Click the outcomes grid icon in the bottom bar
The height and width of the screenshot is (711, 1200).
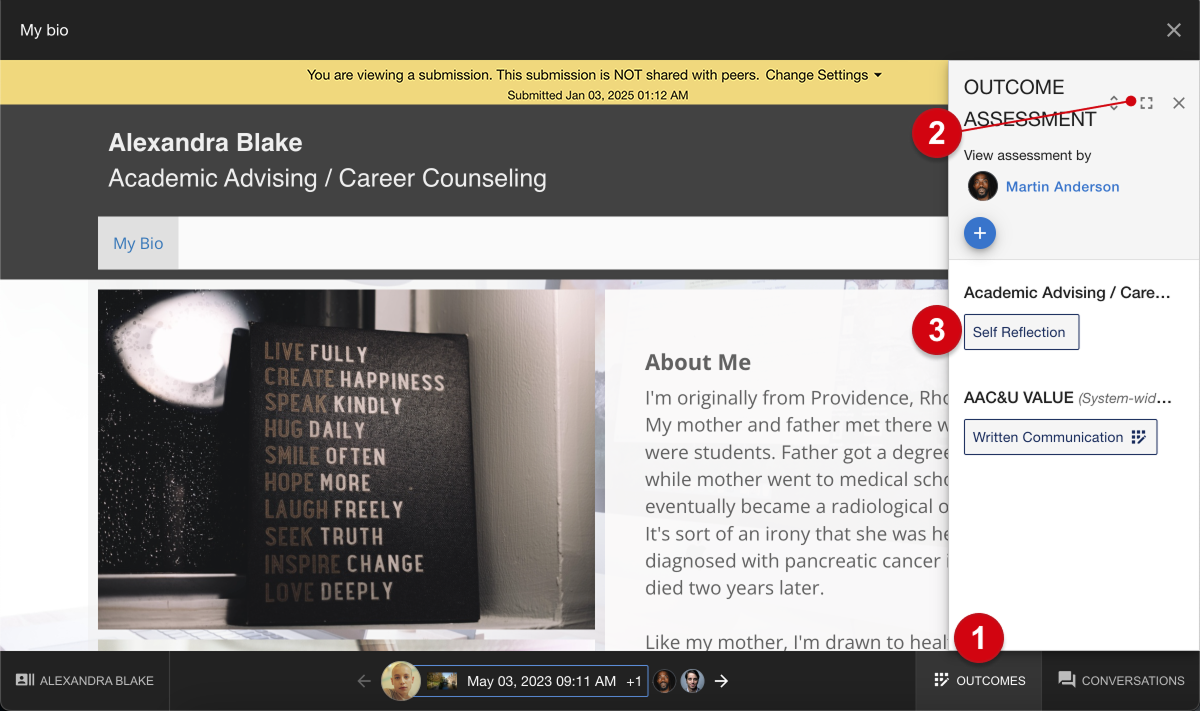[x=941, y=680]
